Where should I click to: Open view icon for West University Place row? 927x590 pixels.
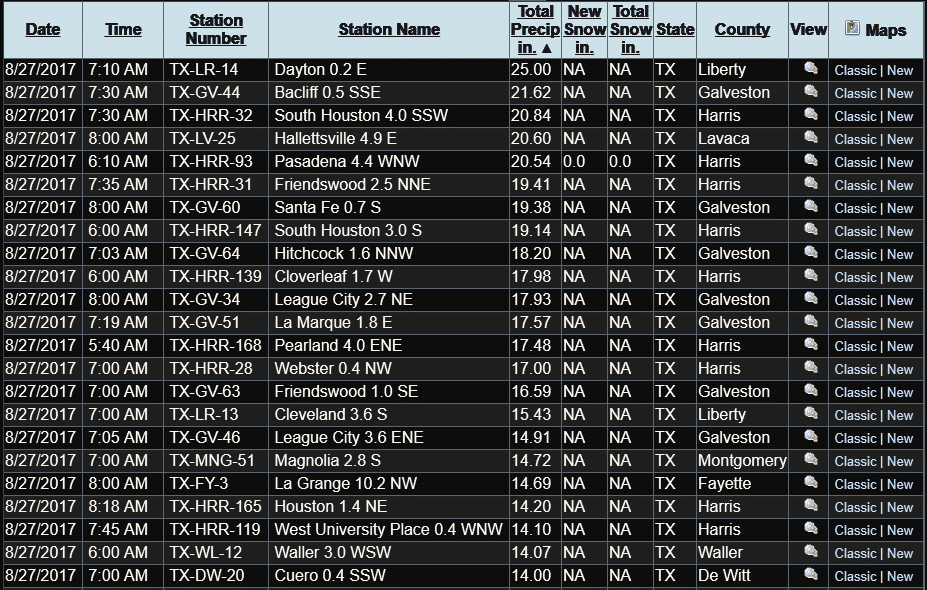[811, 529]
